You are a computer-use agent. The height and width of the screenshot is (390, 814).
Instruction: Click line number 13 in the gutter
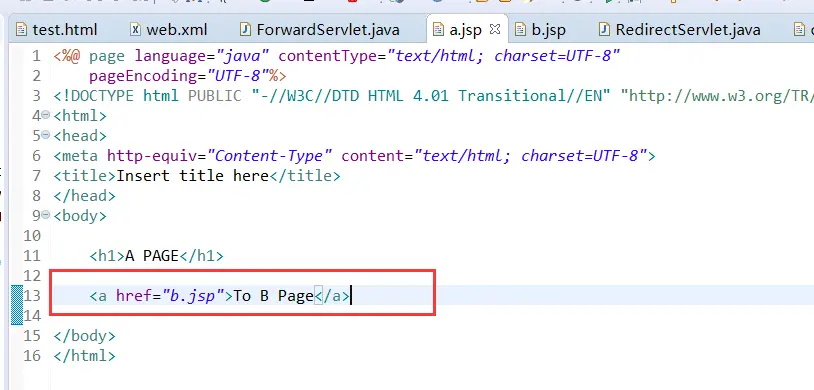pyautogui.click(x=32, y=296)
